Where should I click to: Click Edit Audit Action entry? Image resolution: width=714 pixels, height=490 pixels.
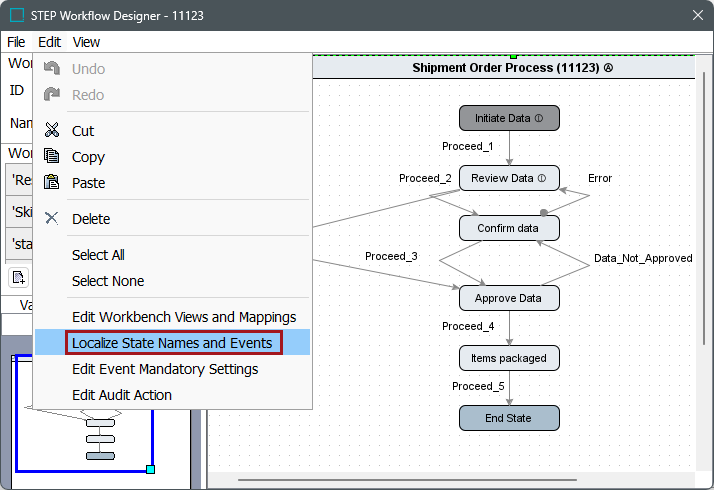(x=122, y=395)
